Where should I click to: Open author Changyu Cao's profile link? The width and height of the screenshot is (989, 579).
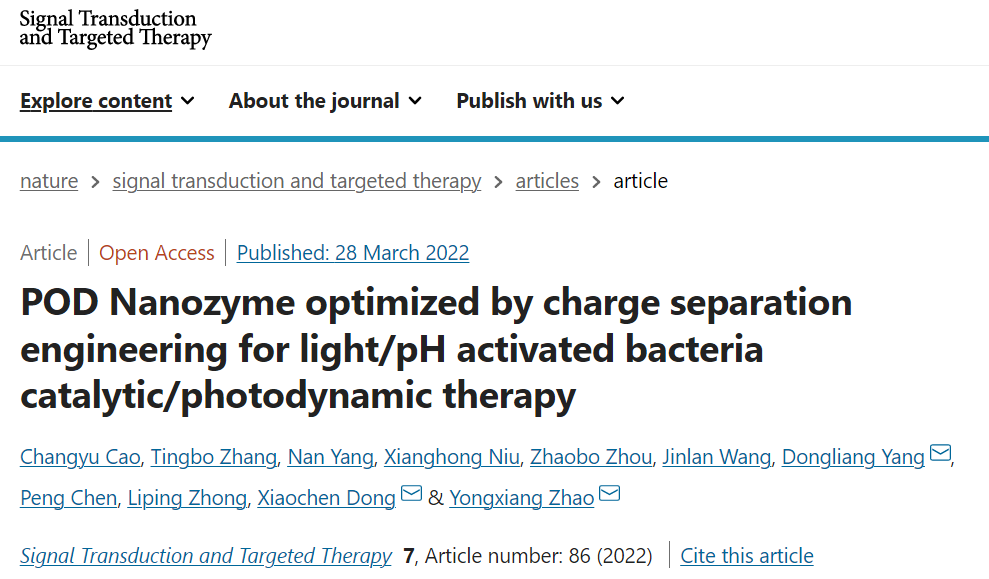(x=80, y=457)
